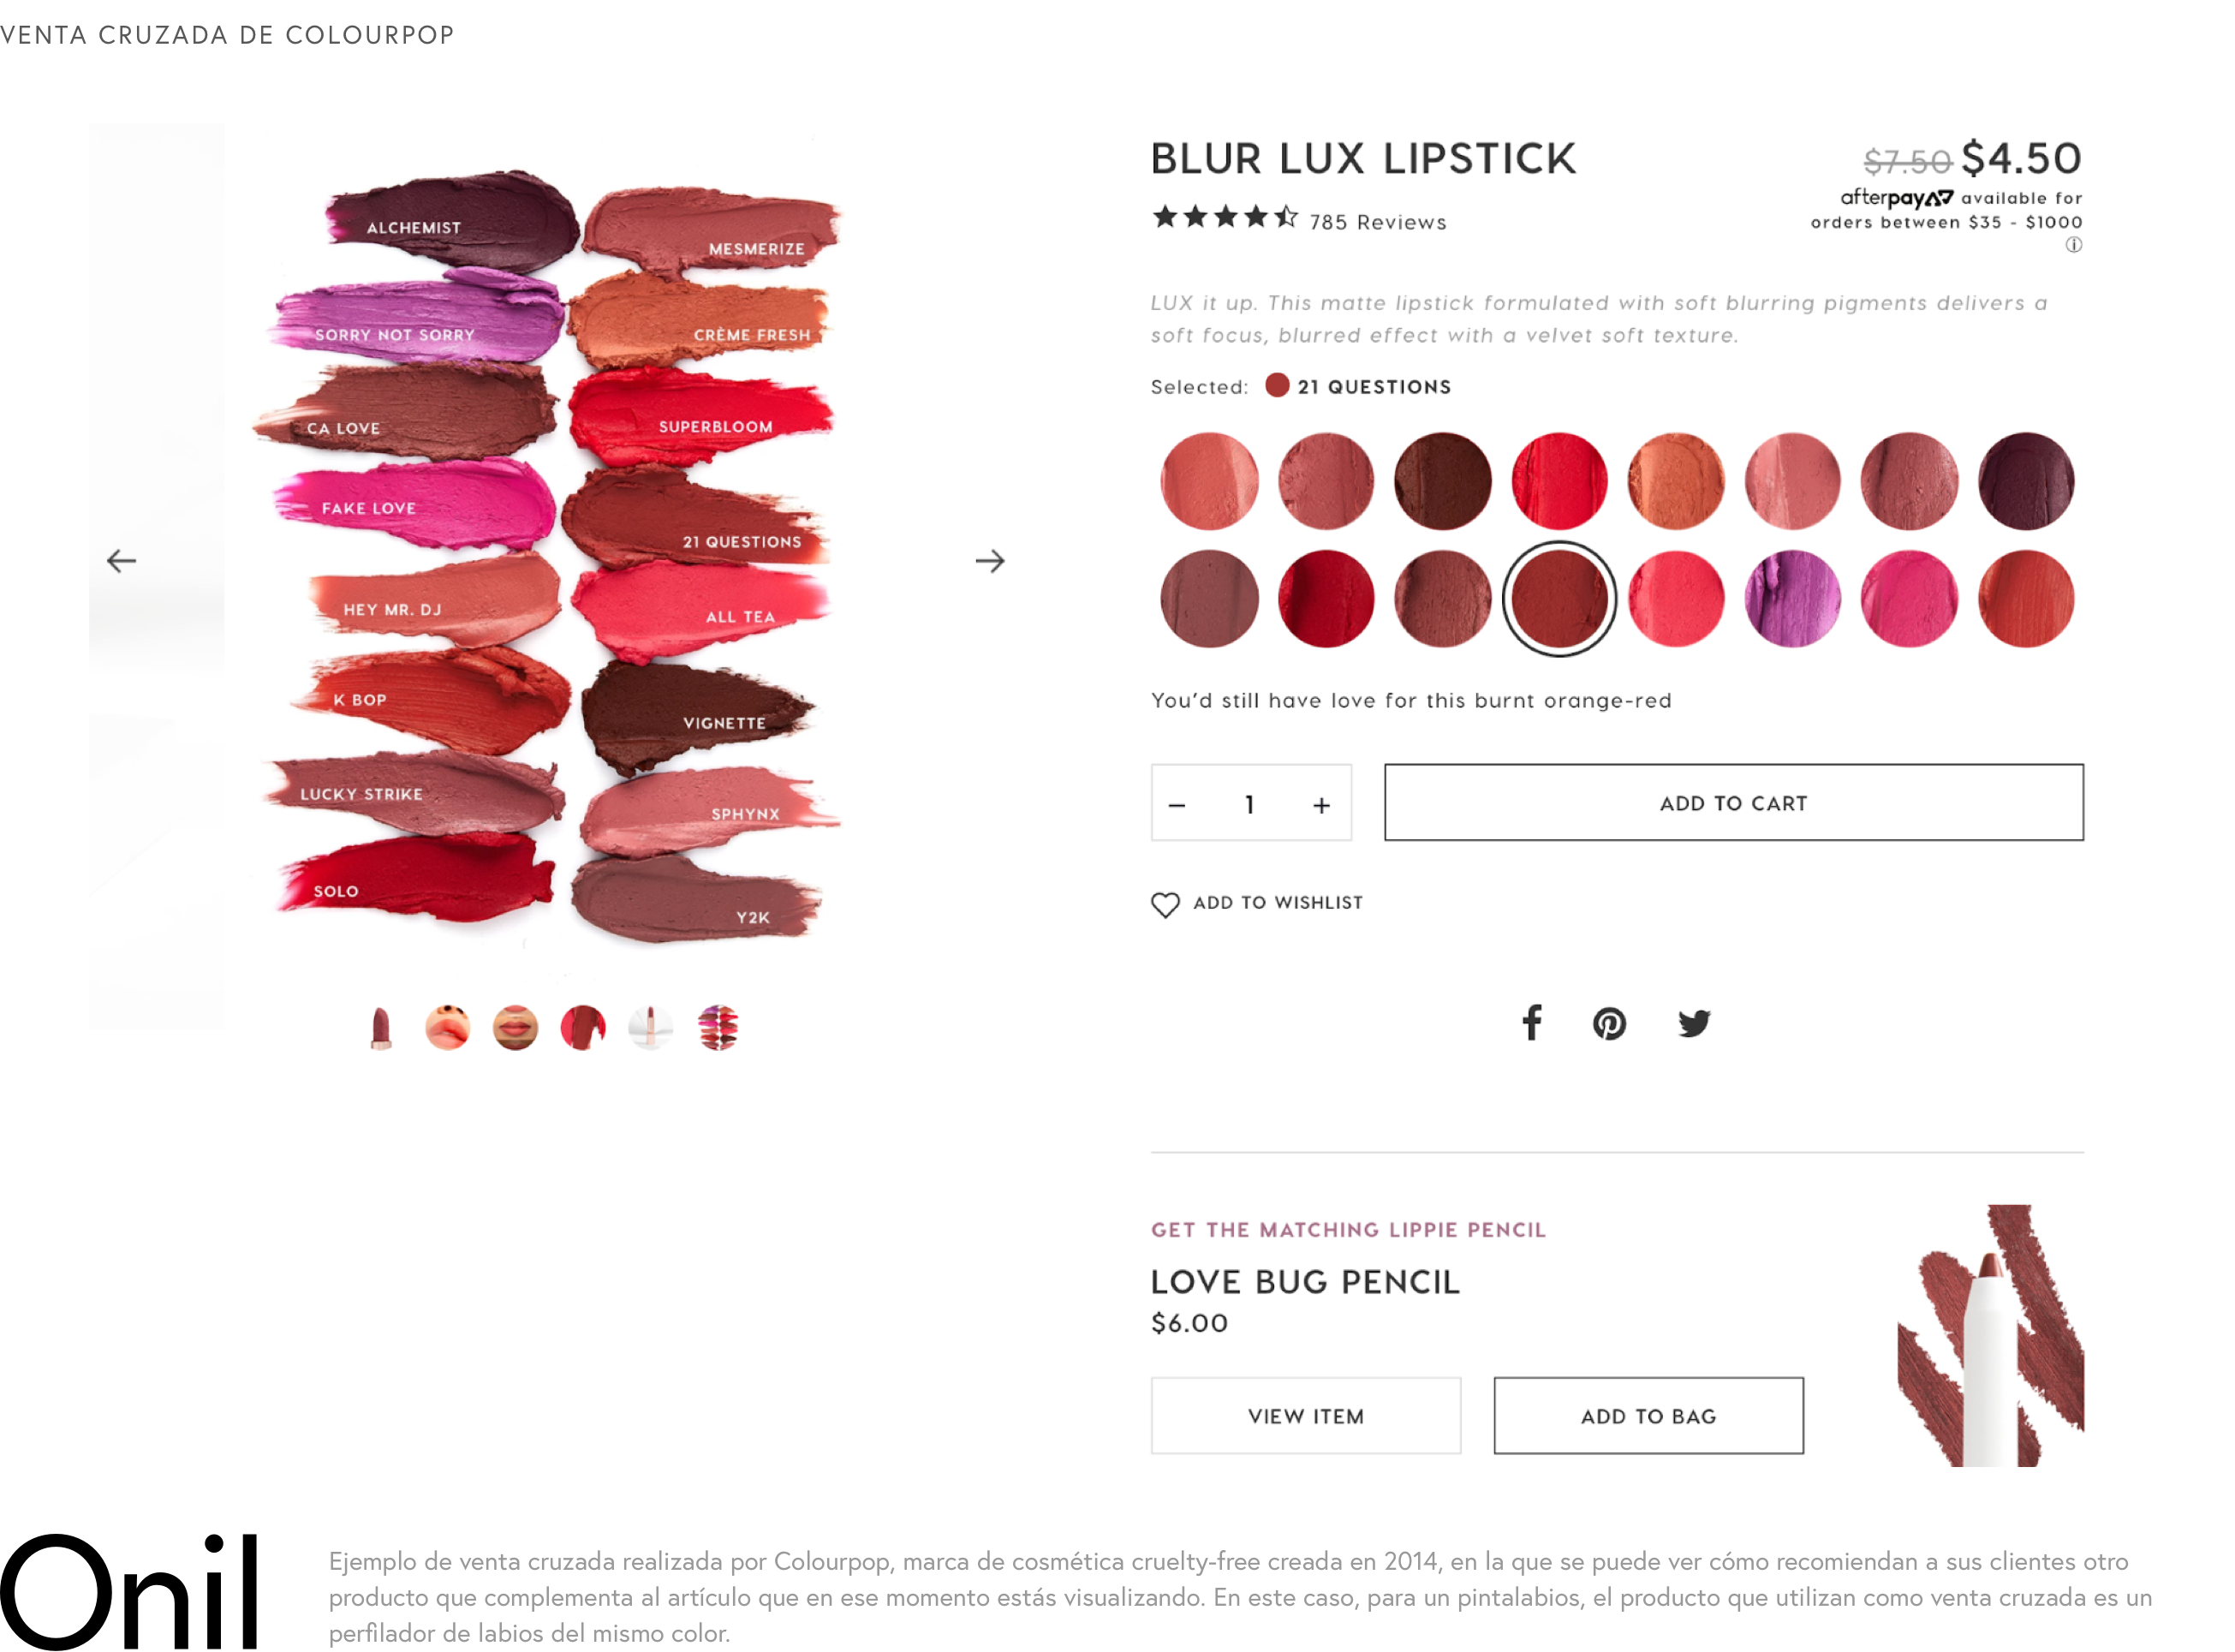Select the hot pink shade swatch
The height and width of the screenshot is (1652, 2235).
coord(1909,599)
